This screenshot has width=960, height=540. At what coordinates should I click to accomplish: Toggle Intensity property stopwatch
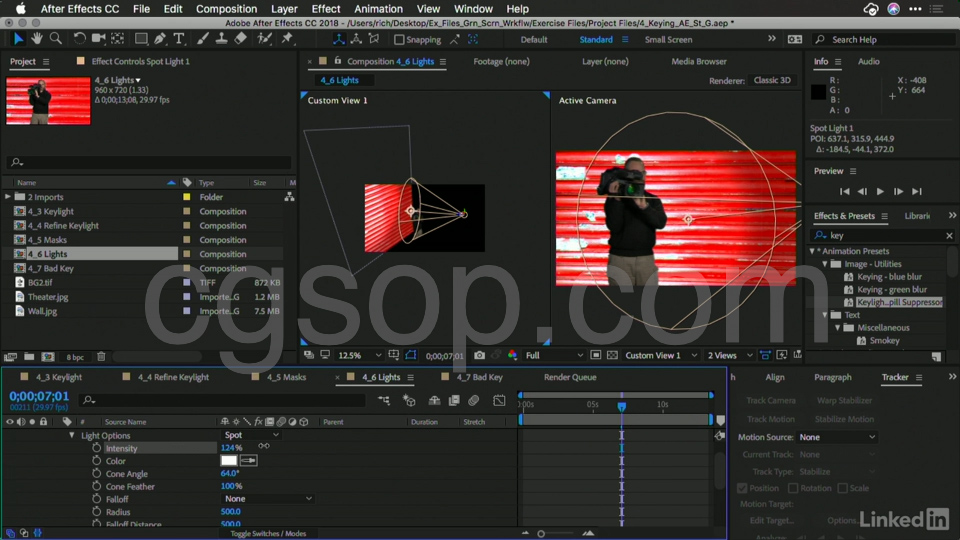pos(96,448)
